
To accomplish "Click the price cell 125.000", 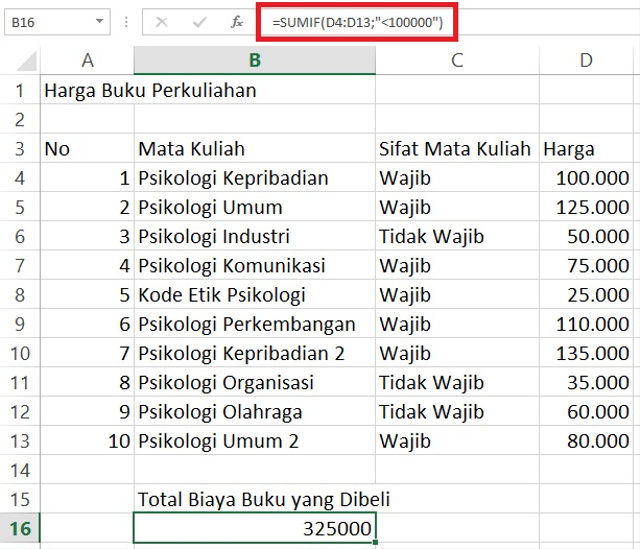I will (x=586, y=207).
